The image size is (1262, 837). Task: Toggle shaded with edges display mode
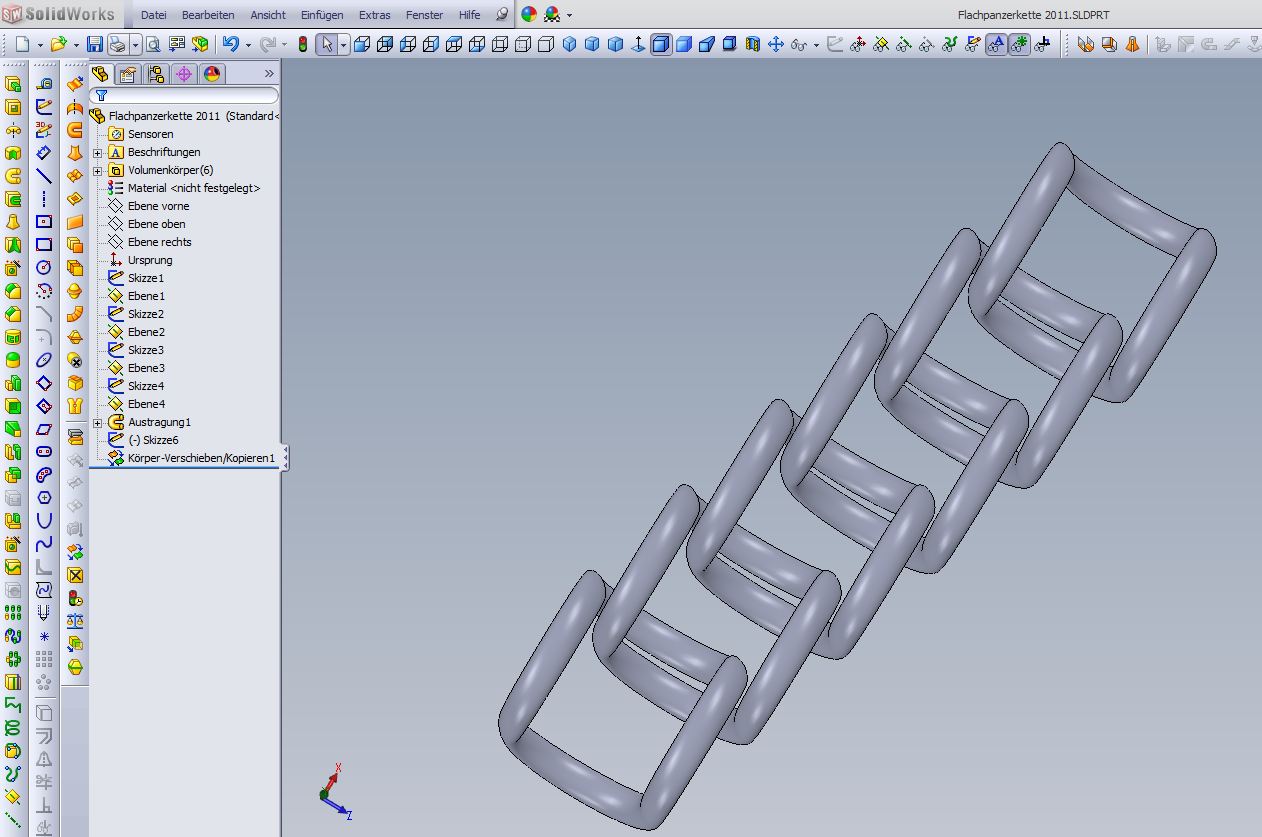661,44
